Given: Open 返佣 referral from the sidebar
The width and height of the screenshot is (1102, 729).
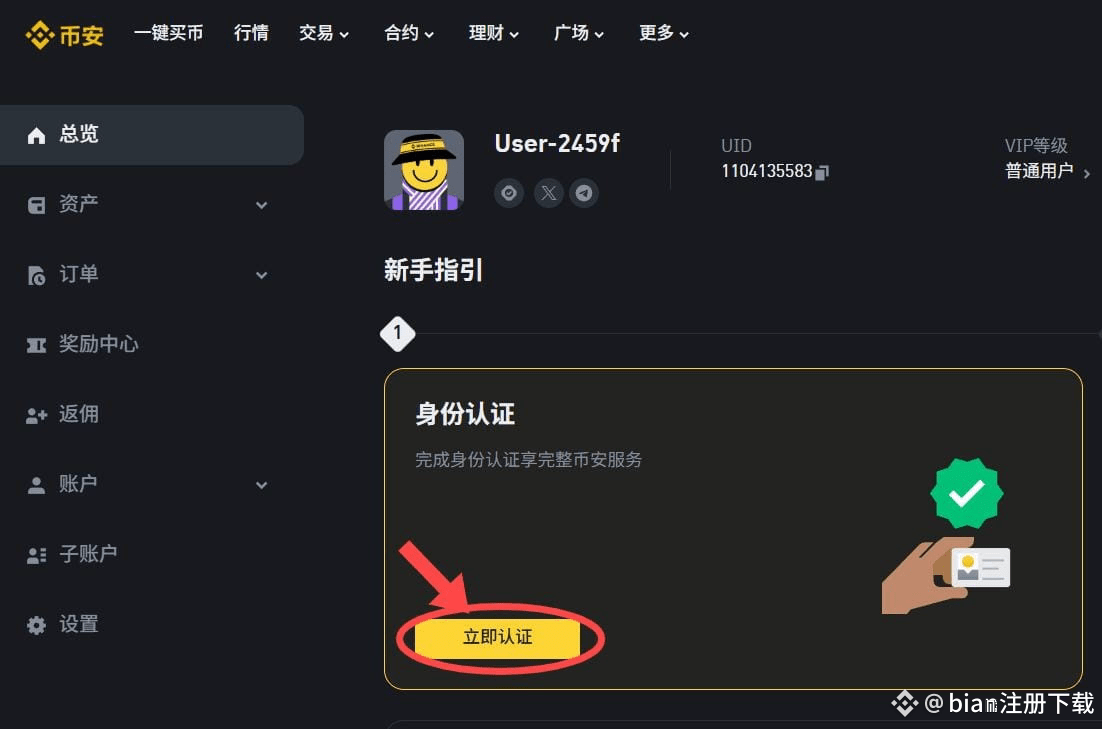Looking at the screenshot, I should (x=78, y=414).
